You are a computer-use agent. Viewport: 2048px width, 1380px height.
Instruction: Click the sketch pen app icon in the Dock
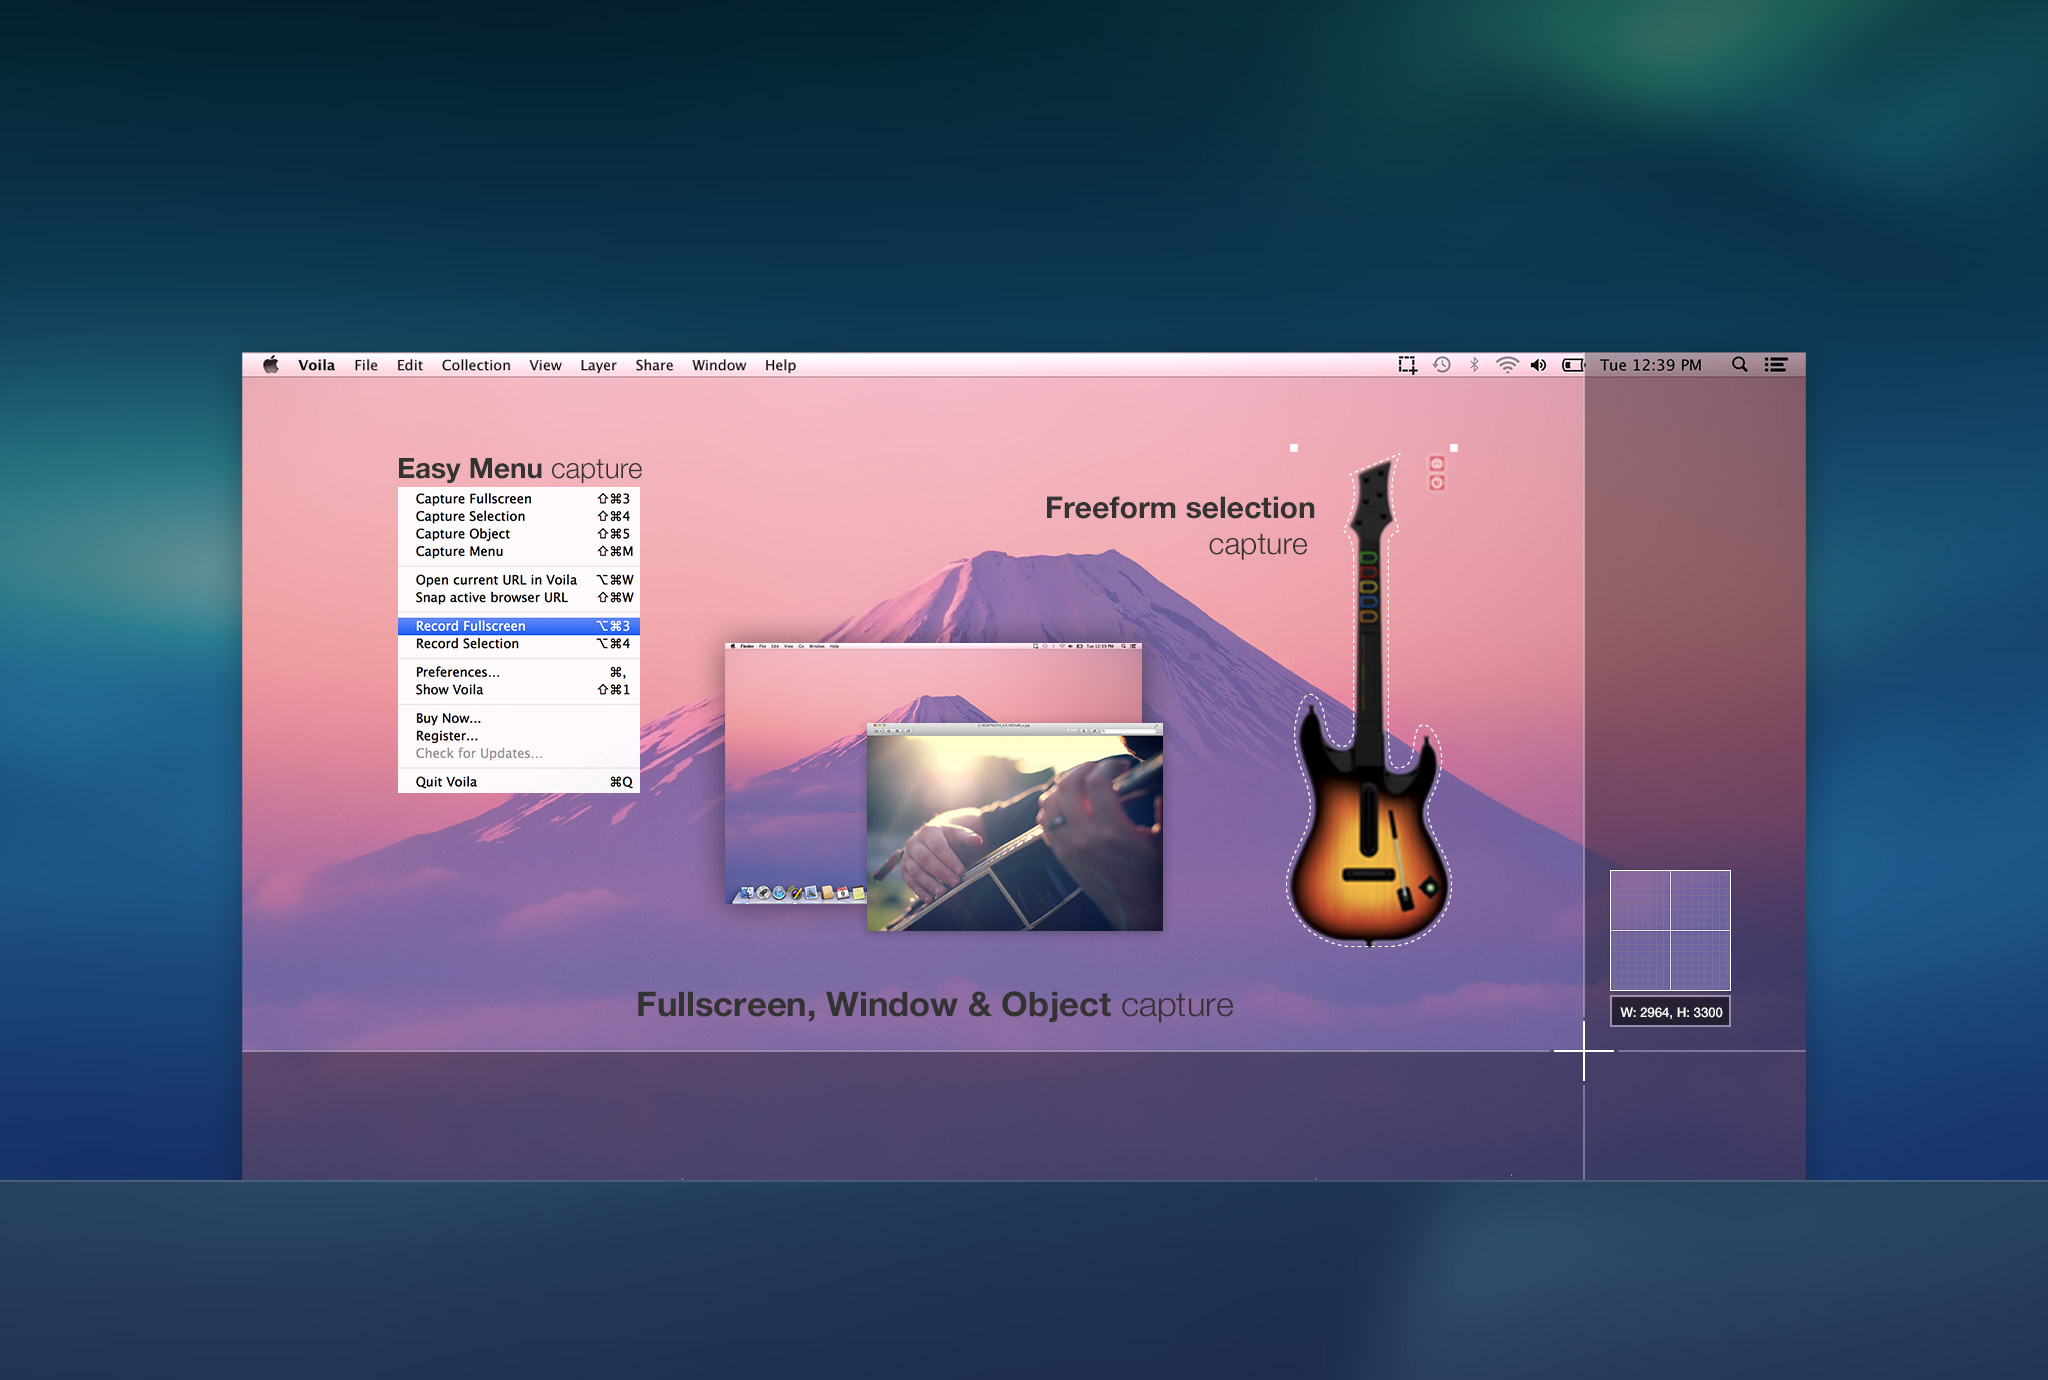(796, 893)
